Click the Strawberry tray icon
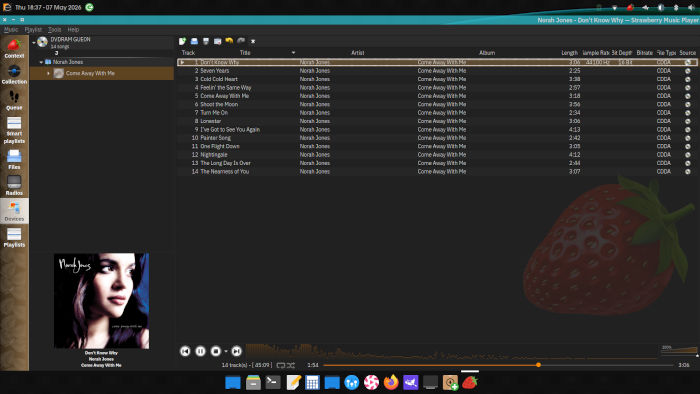Image resolution: width=700 pixels, height=394 pixels. [630, 8]
